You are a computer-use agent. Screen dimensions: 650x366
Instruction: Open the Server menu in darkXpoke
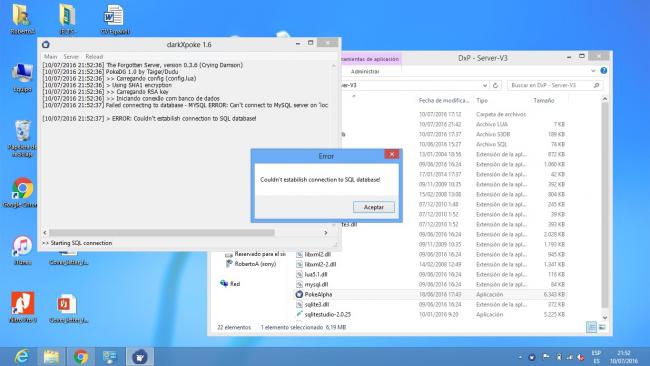pos(71,56)
